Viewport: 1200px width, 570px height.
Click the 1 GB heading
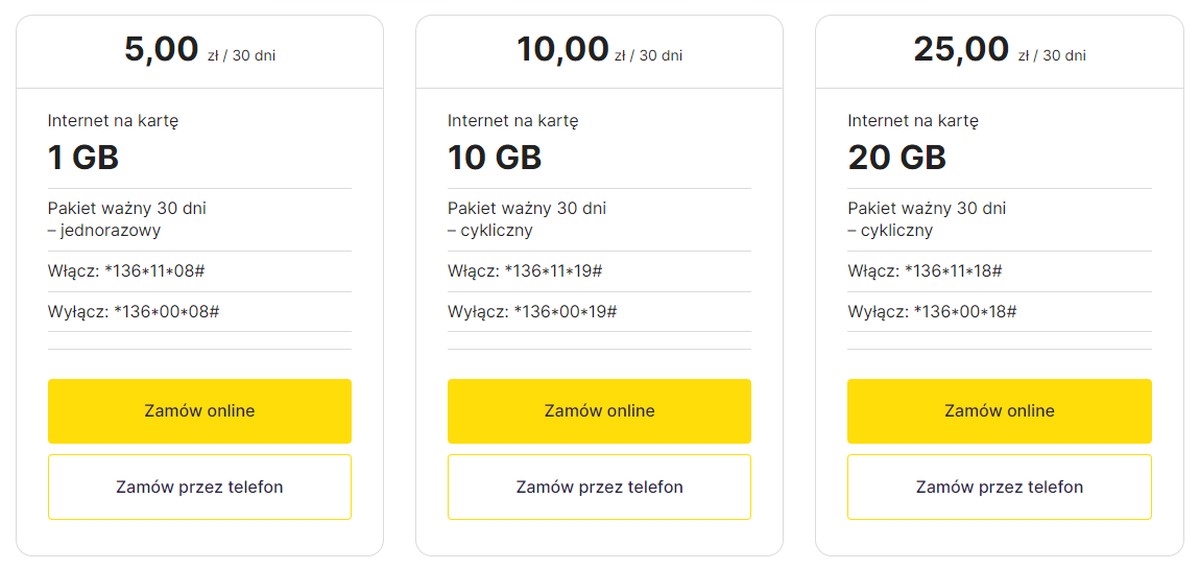click(83, 157)
